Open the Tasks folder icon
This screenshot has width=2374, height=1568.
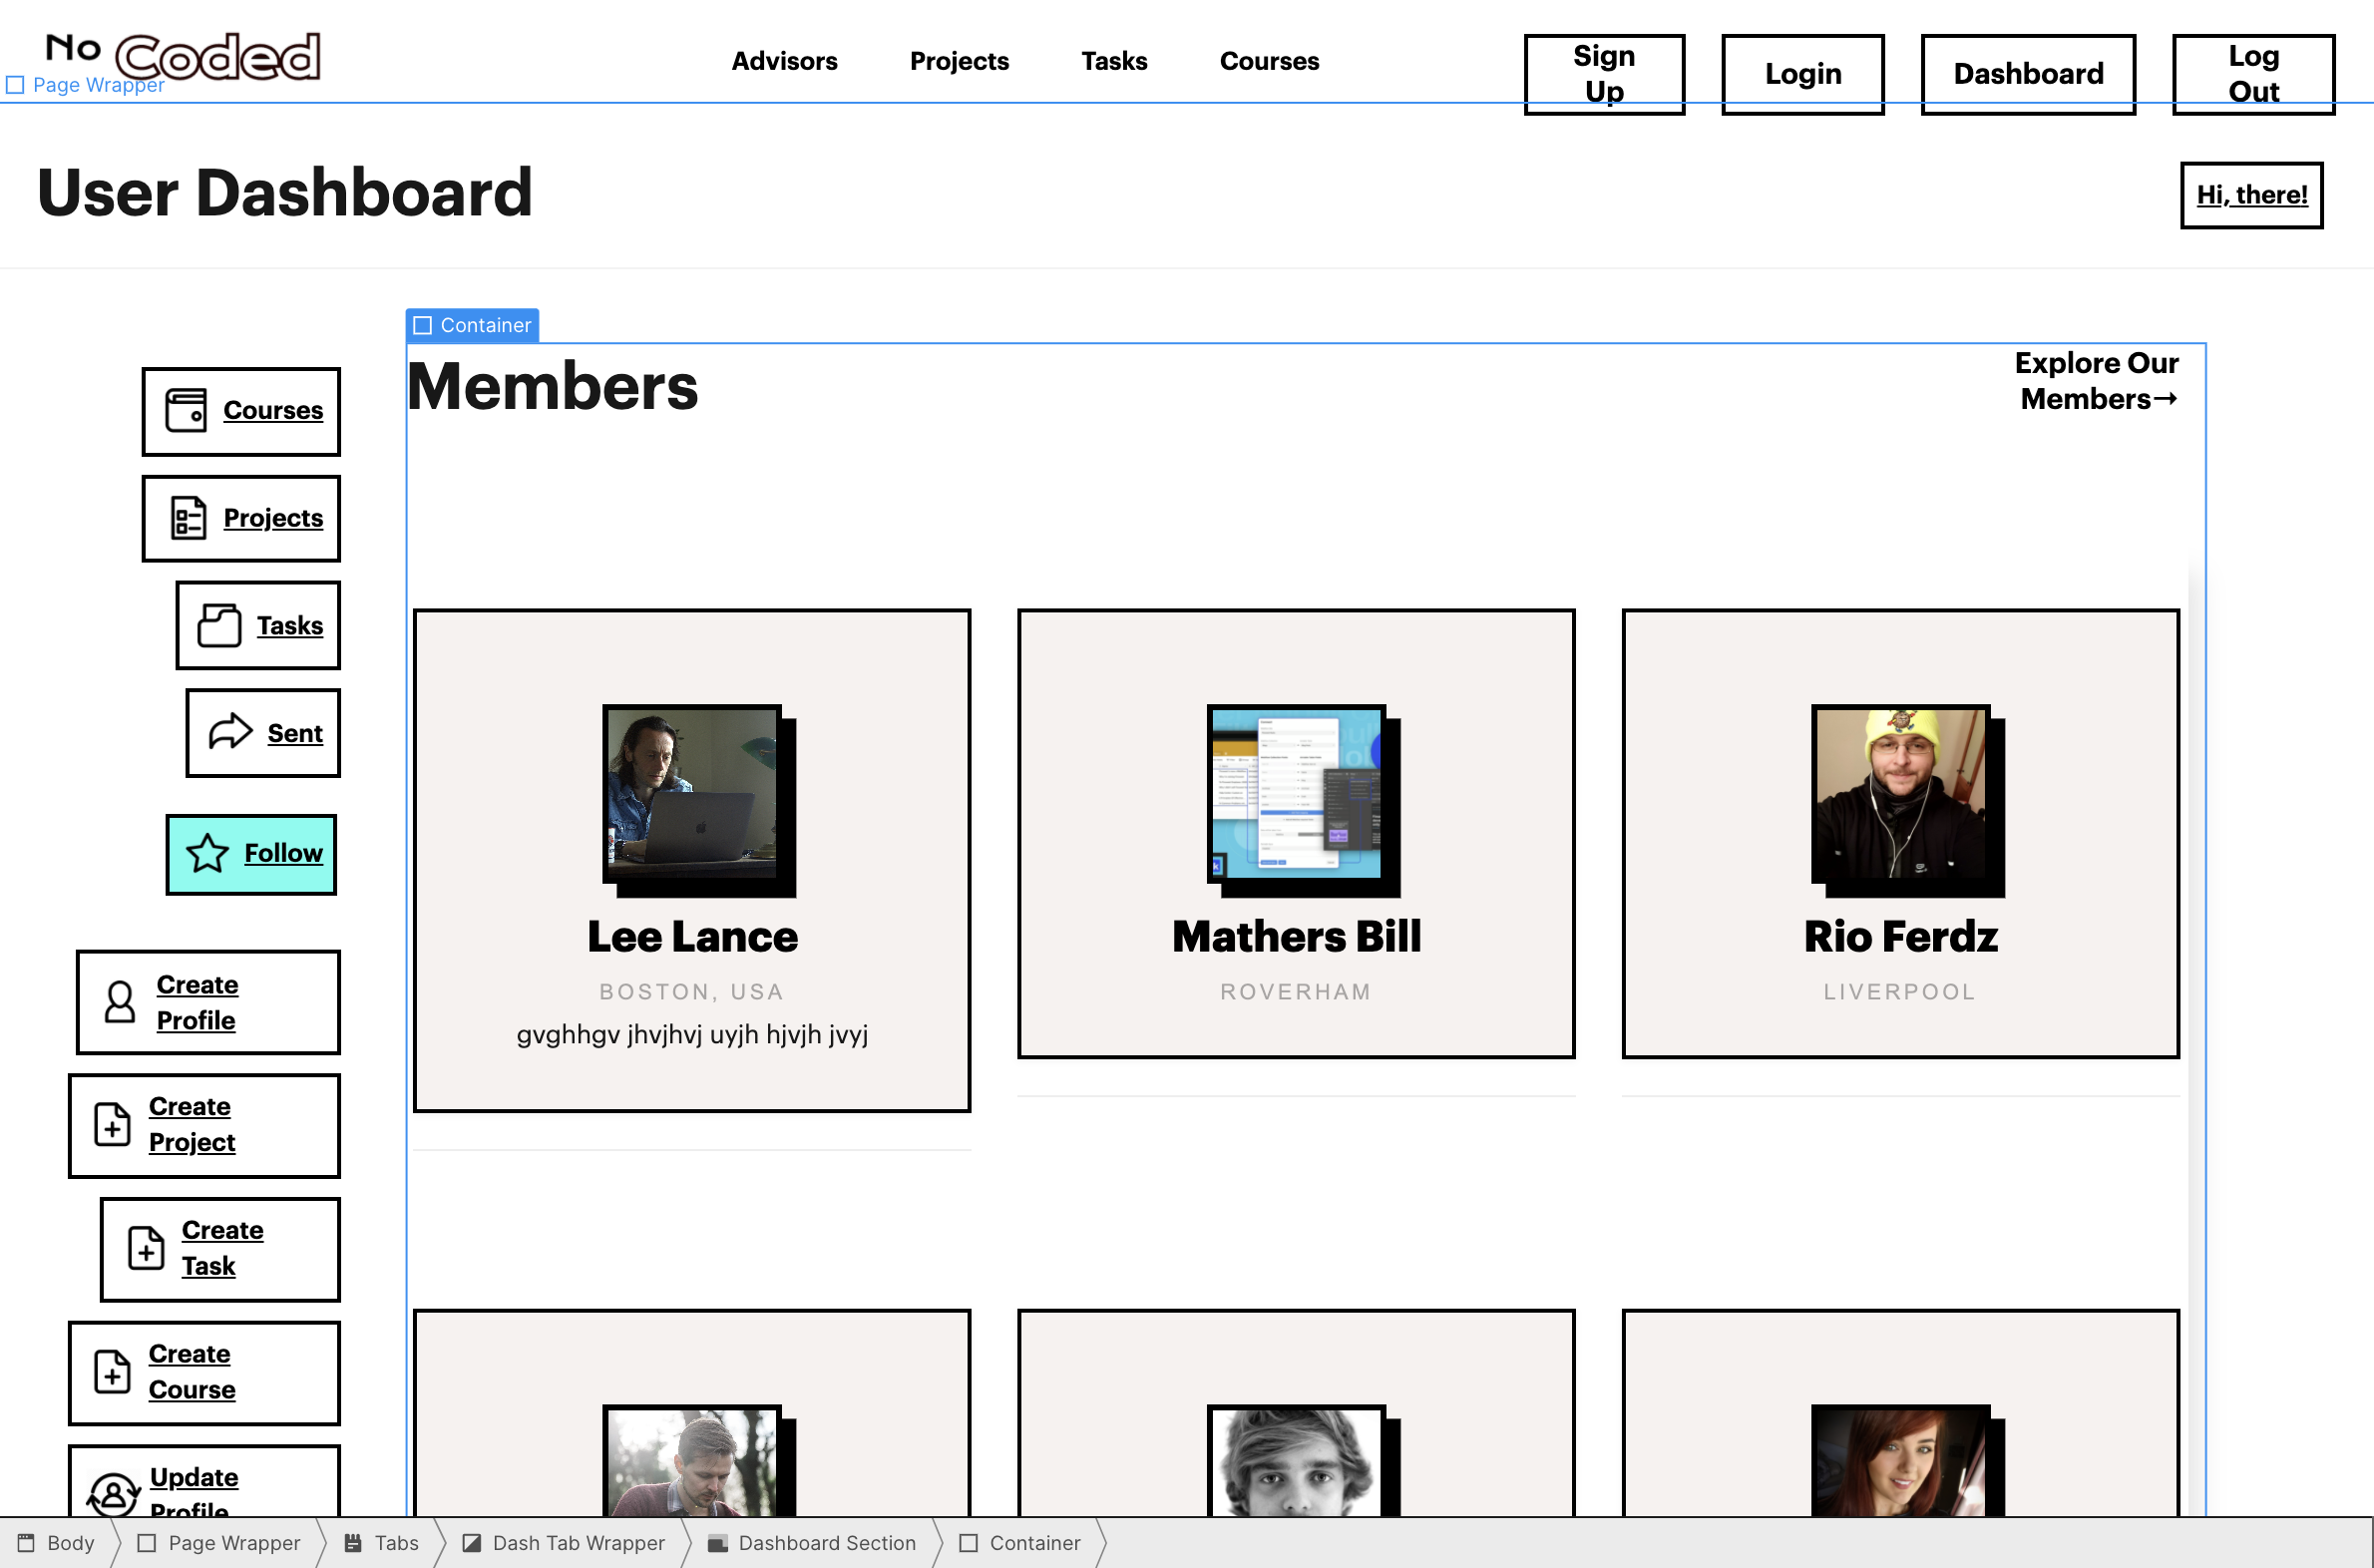222,625
